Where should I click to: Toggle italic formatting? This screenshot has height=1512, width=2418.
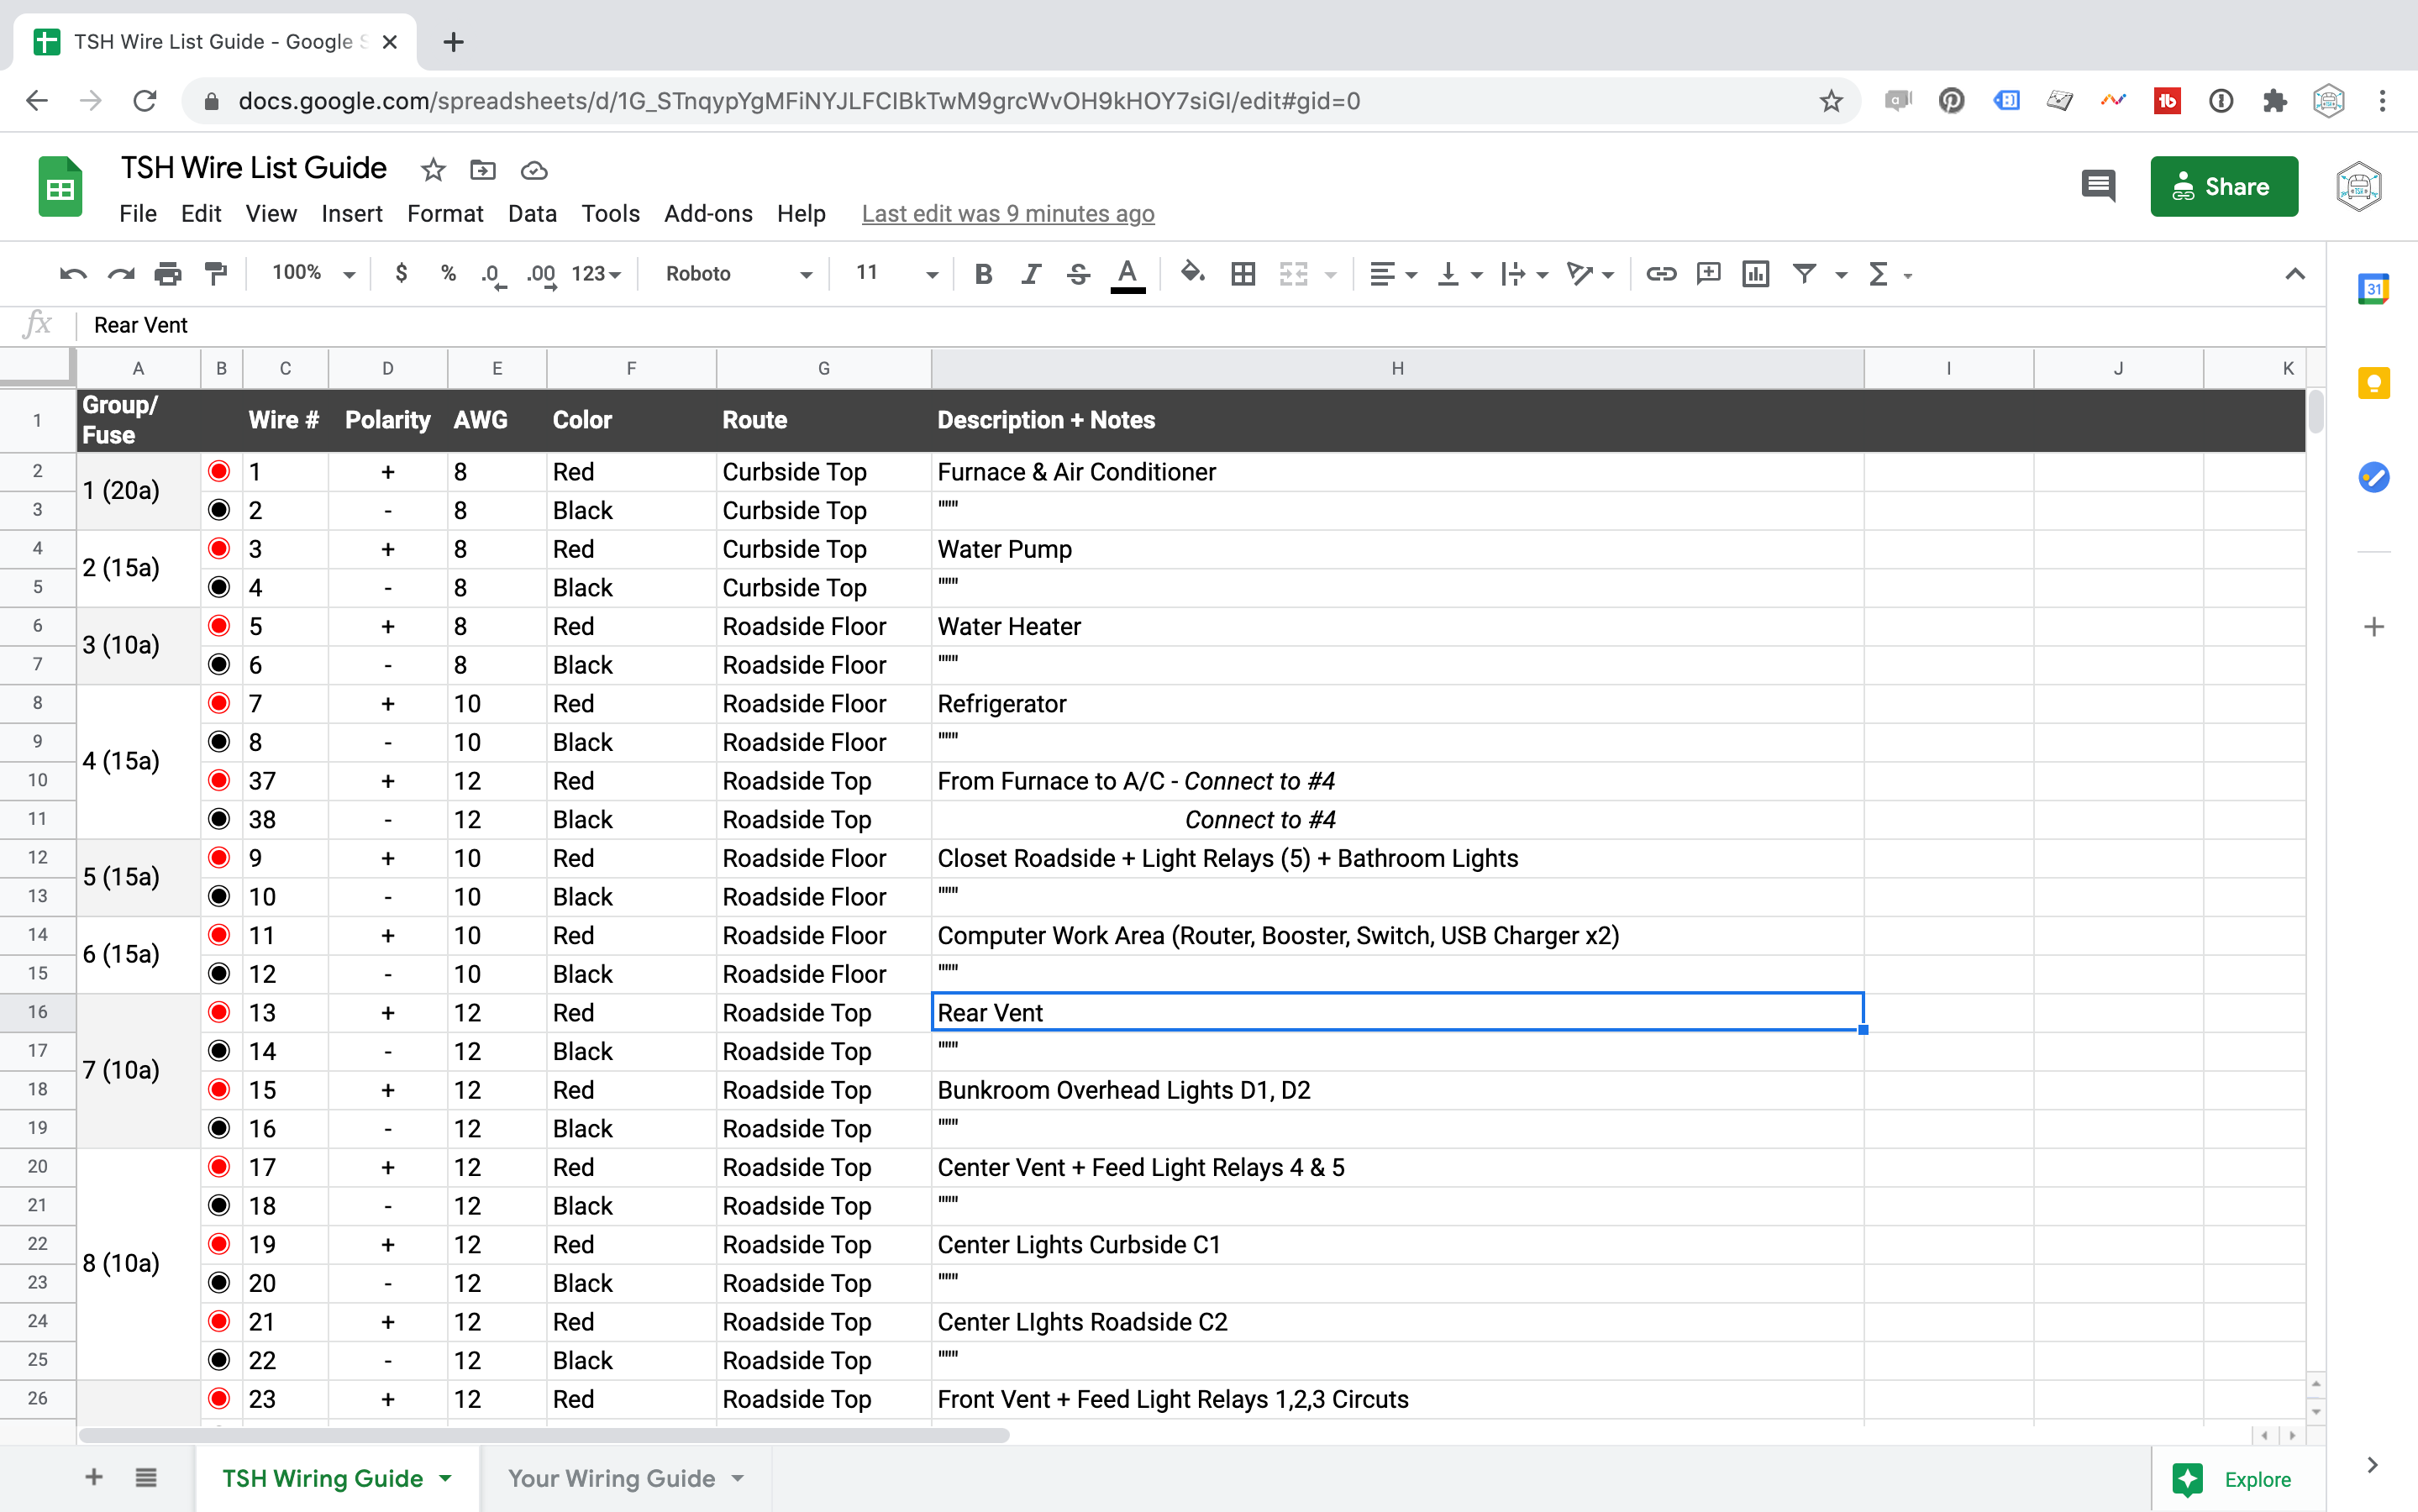[1031, 273]
